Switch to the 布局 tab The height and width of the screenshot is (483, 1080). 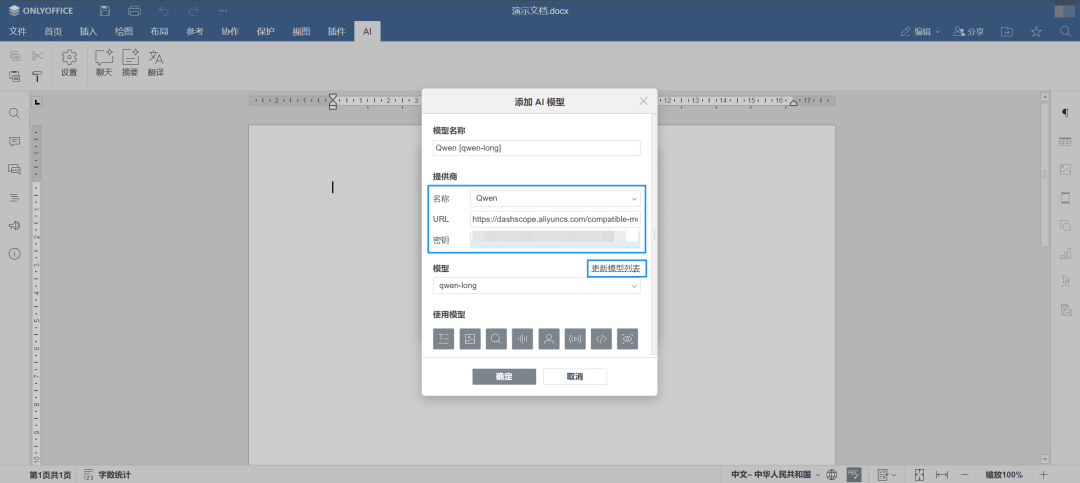[x=159, y=31]
